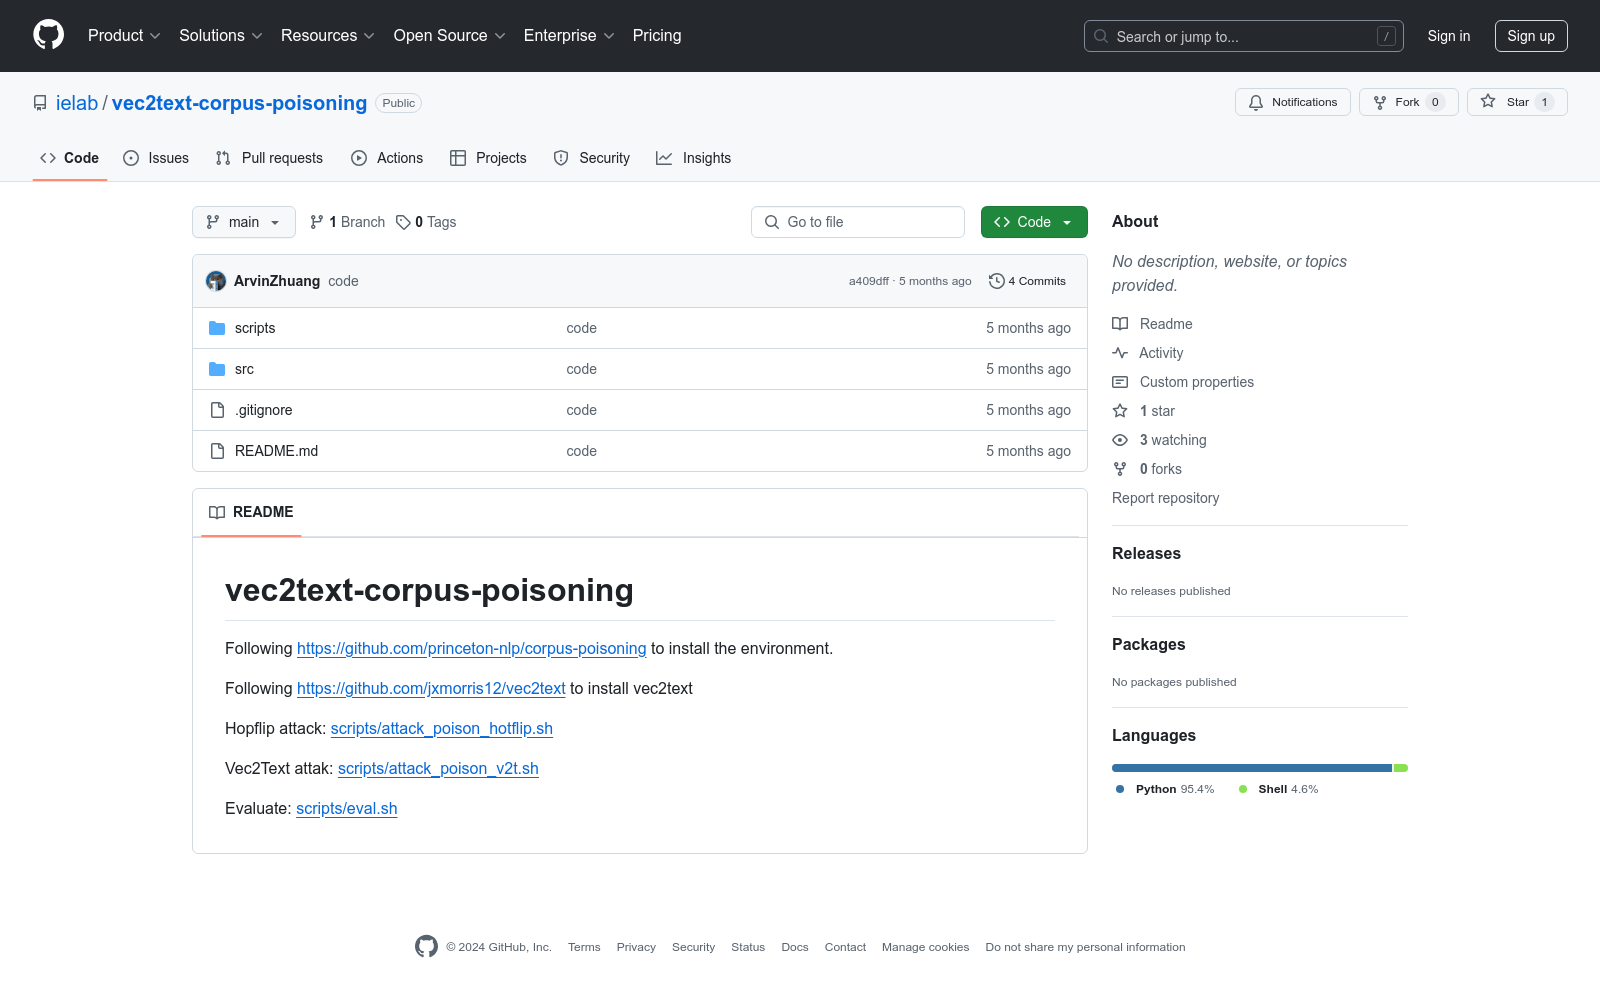Open the ielab organization link
The height and width of the screenshot is (1000, 1600).
point(77,103)
